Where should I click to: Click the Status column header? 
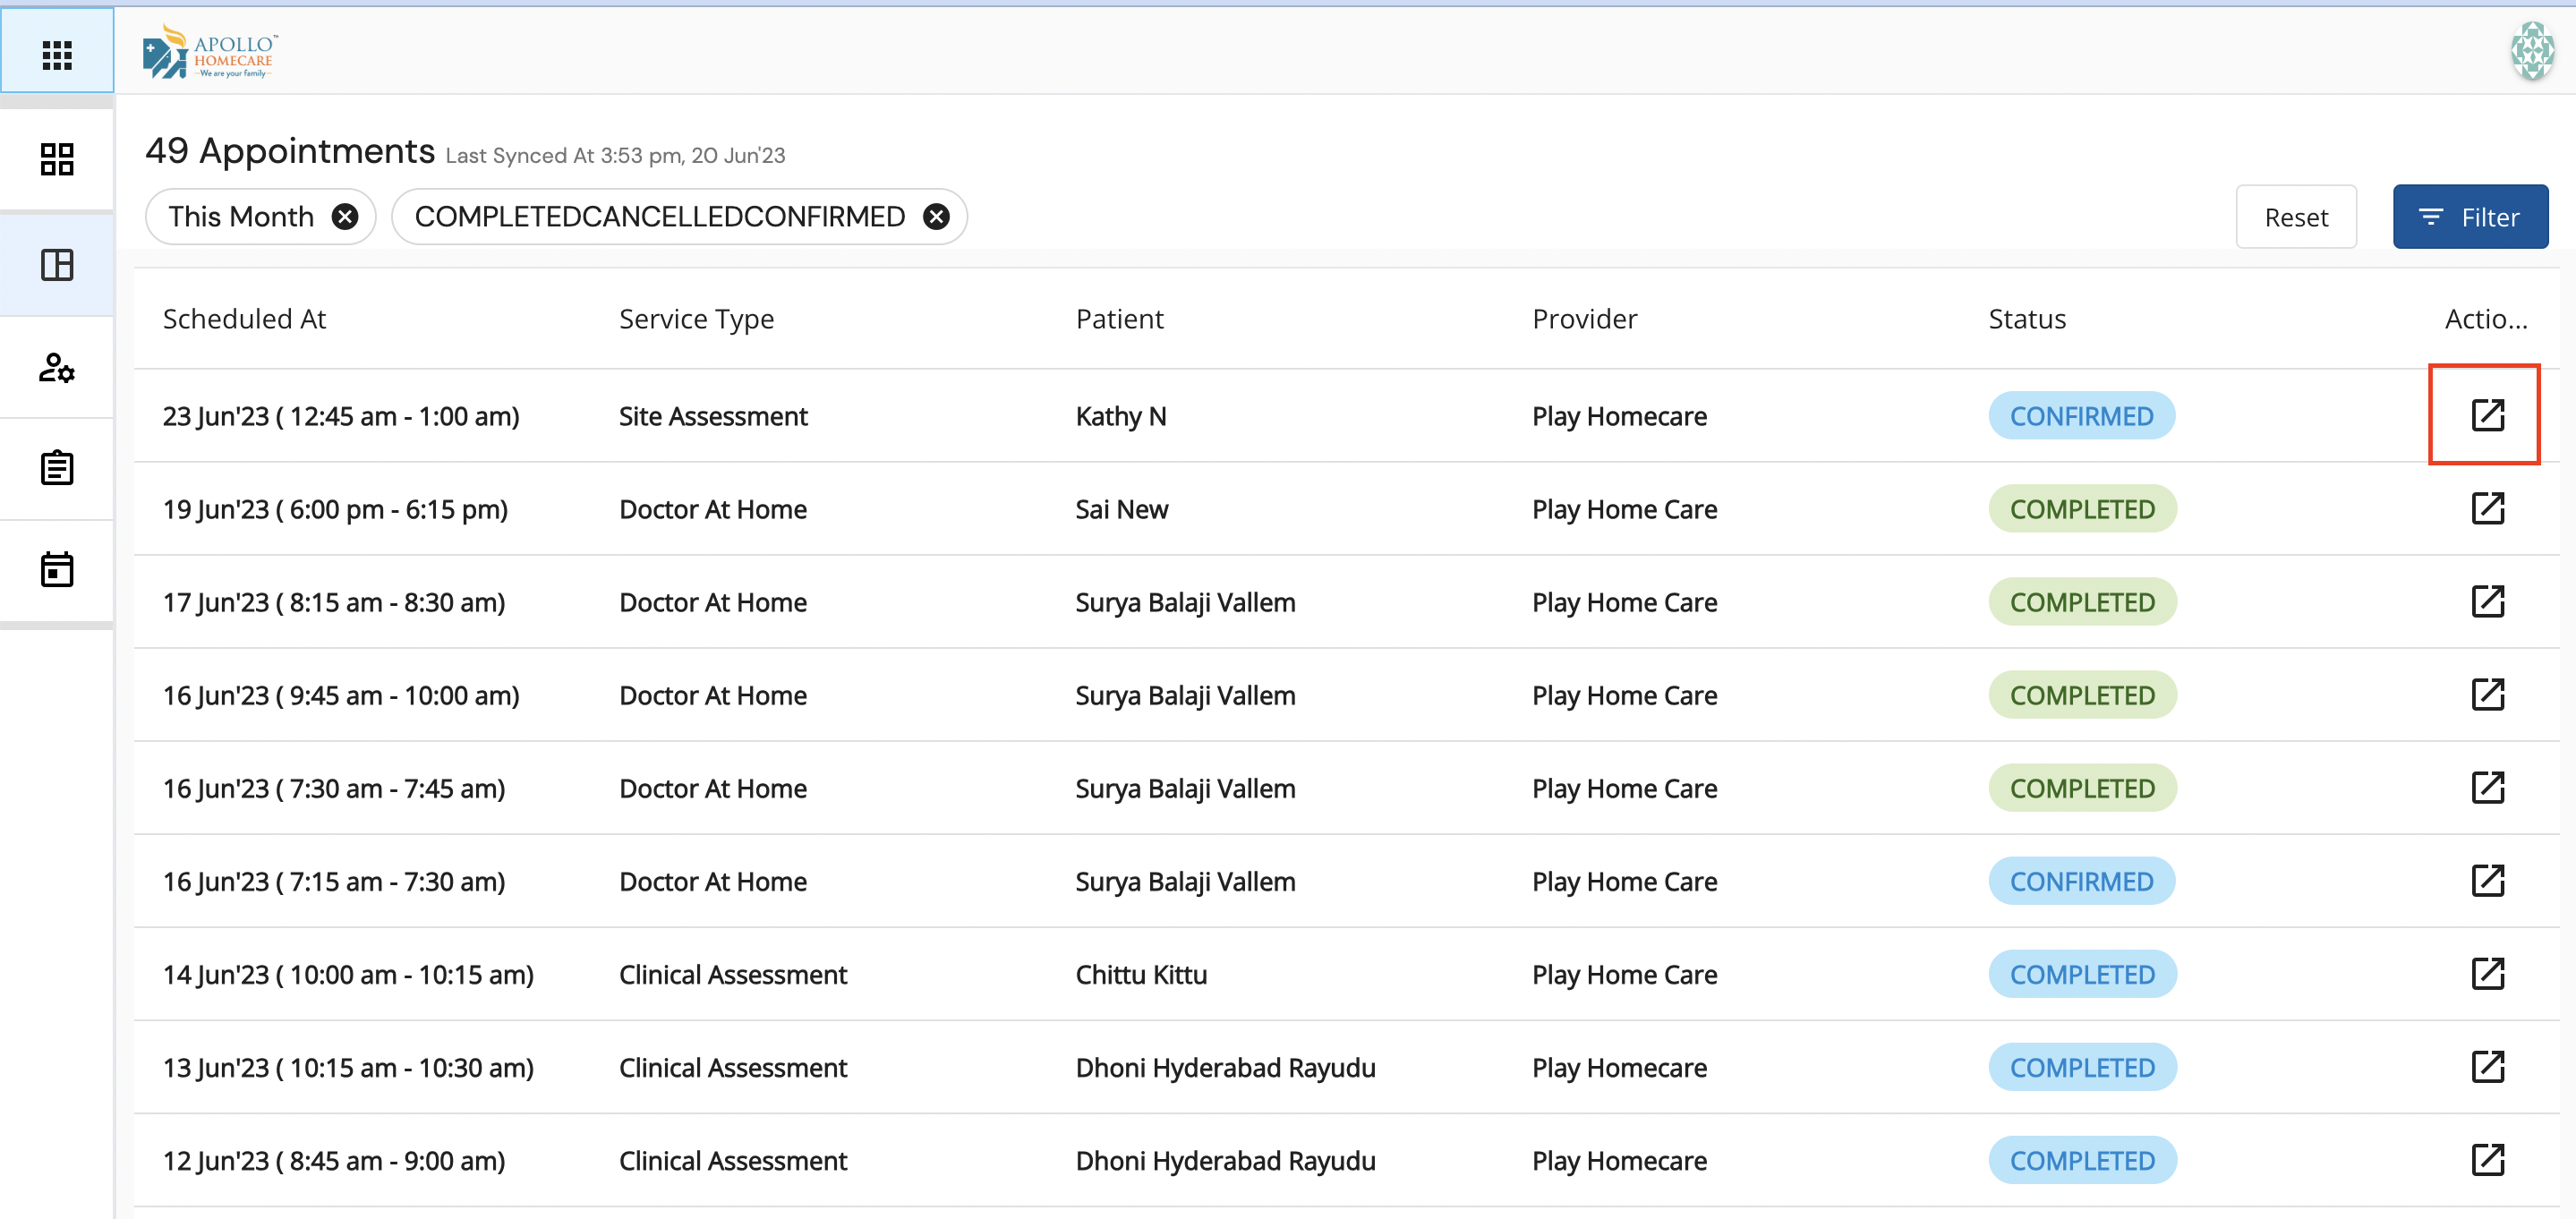pos(2026,319)
